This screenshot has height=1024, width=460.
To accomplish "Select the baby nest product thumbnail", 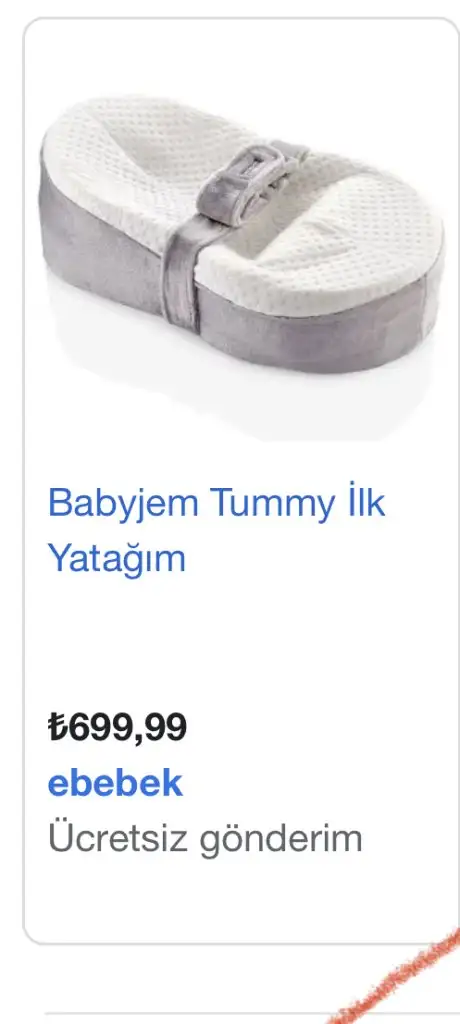I will pos(242,235).
